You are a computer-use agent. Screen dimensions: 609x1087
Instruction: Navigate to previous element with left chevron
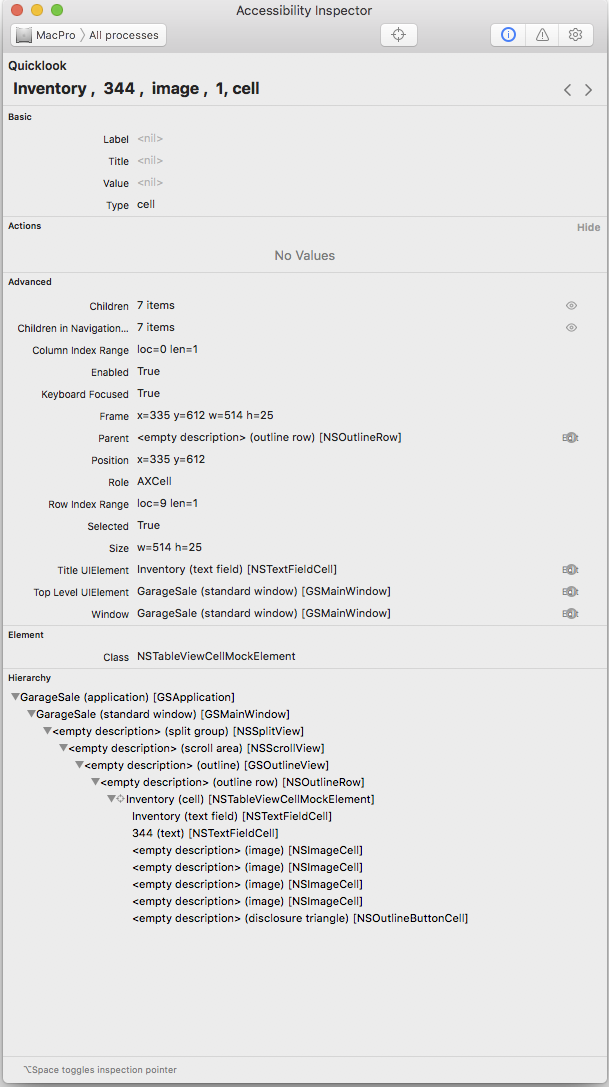pyautogui.click(x=568, y=90)
